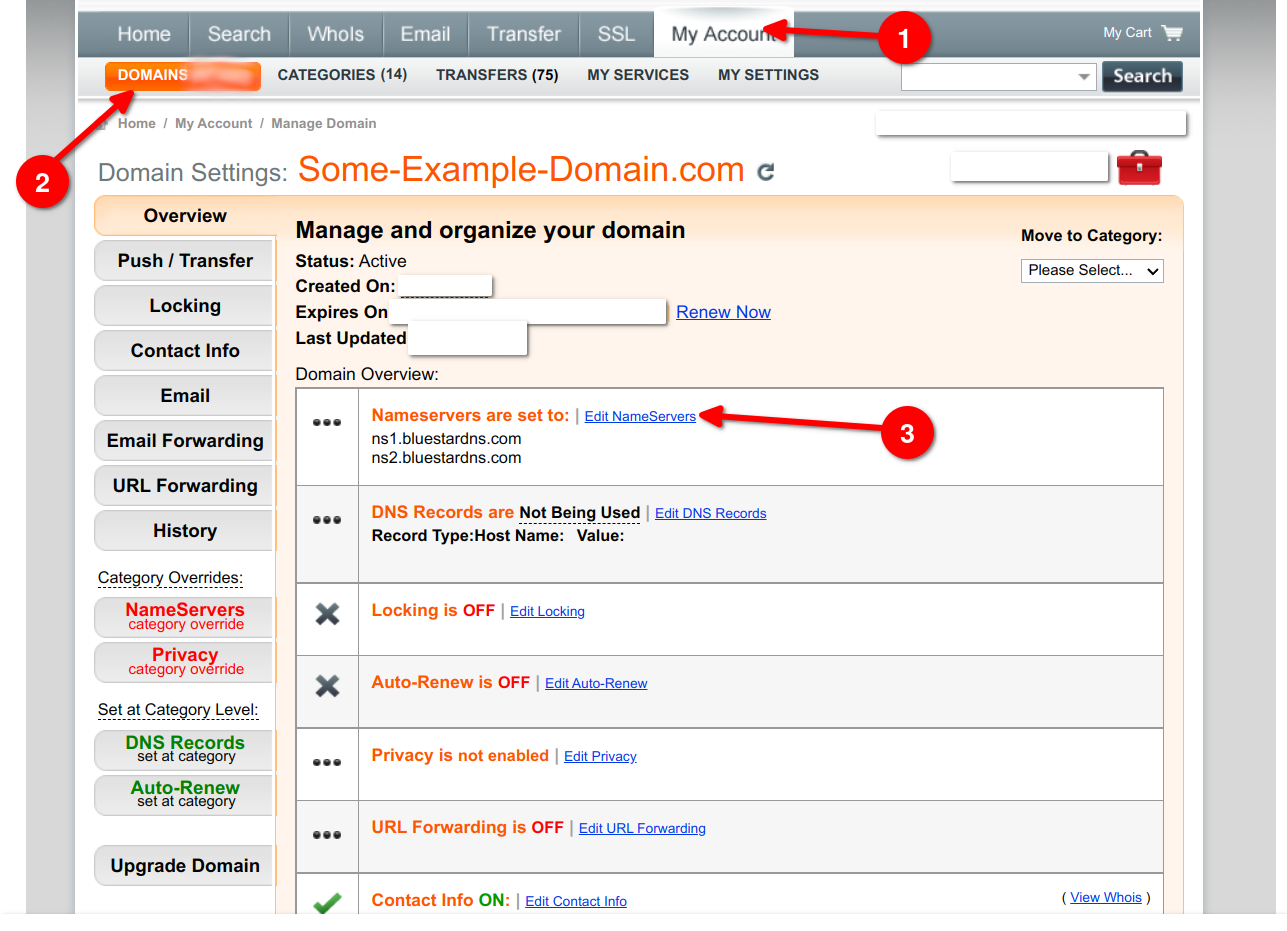Click the three-dot icon in Privacy row
The height and width of the screenshot is (931, 1287).
[x=327, y=762]
